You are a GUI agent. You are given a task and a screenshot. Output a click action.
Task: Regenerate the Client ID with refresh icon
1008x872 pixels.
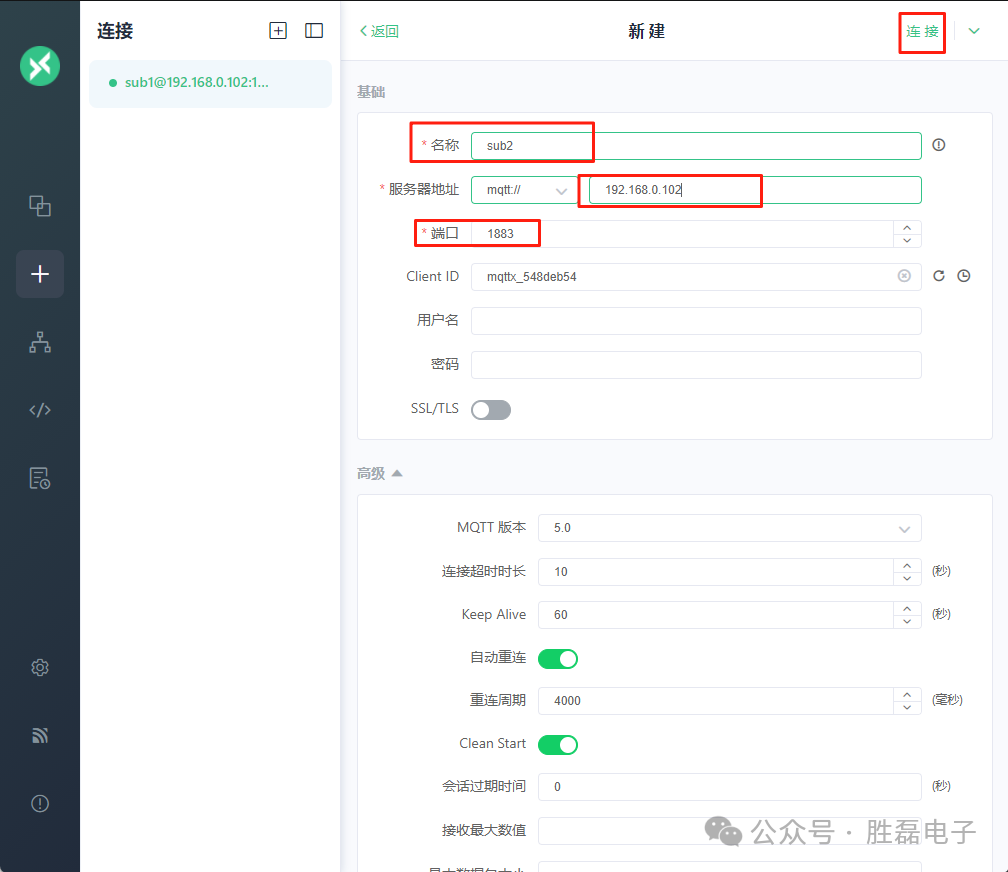pos(939,276)
